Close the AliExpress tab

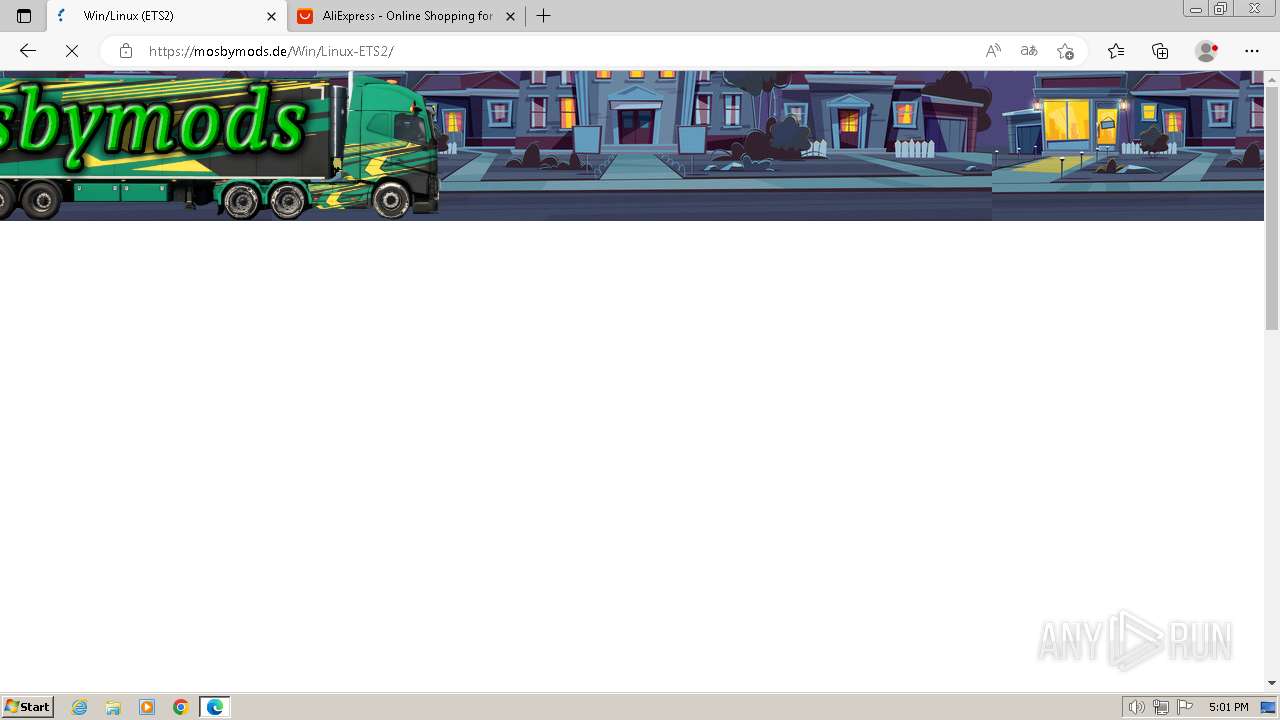click(510, 16)
